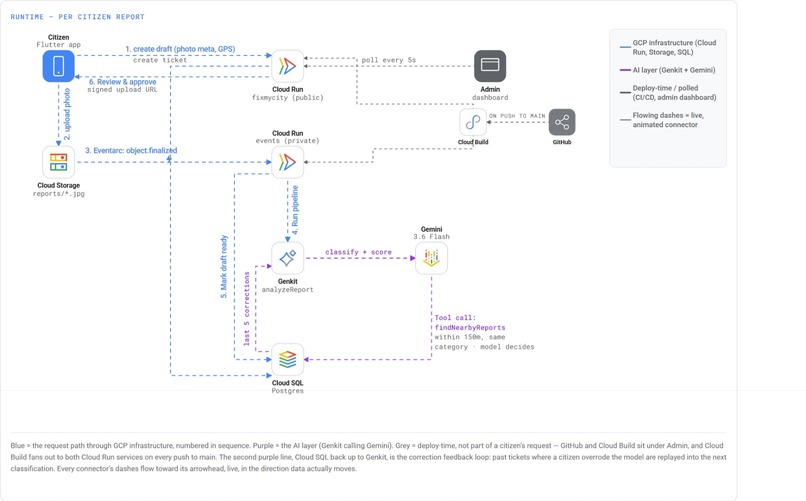Select the Cloud Storage bucket icon
The width and height of the screenshot is (806, 501).
(x=58, y=162)
